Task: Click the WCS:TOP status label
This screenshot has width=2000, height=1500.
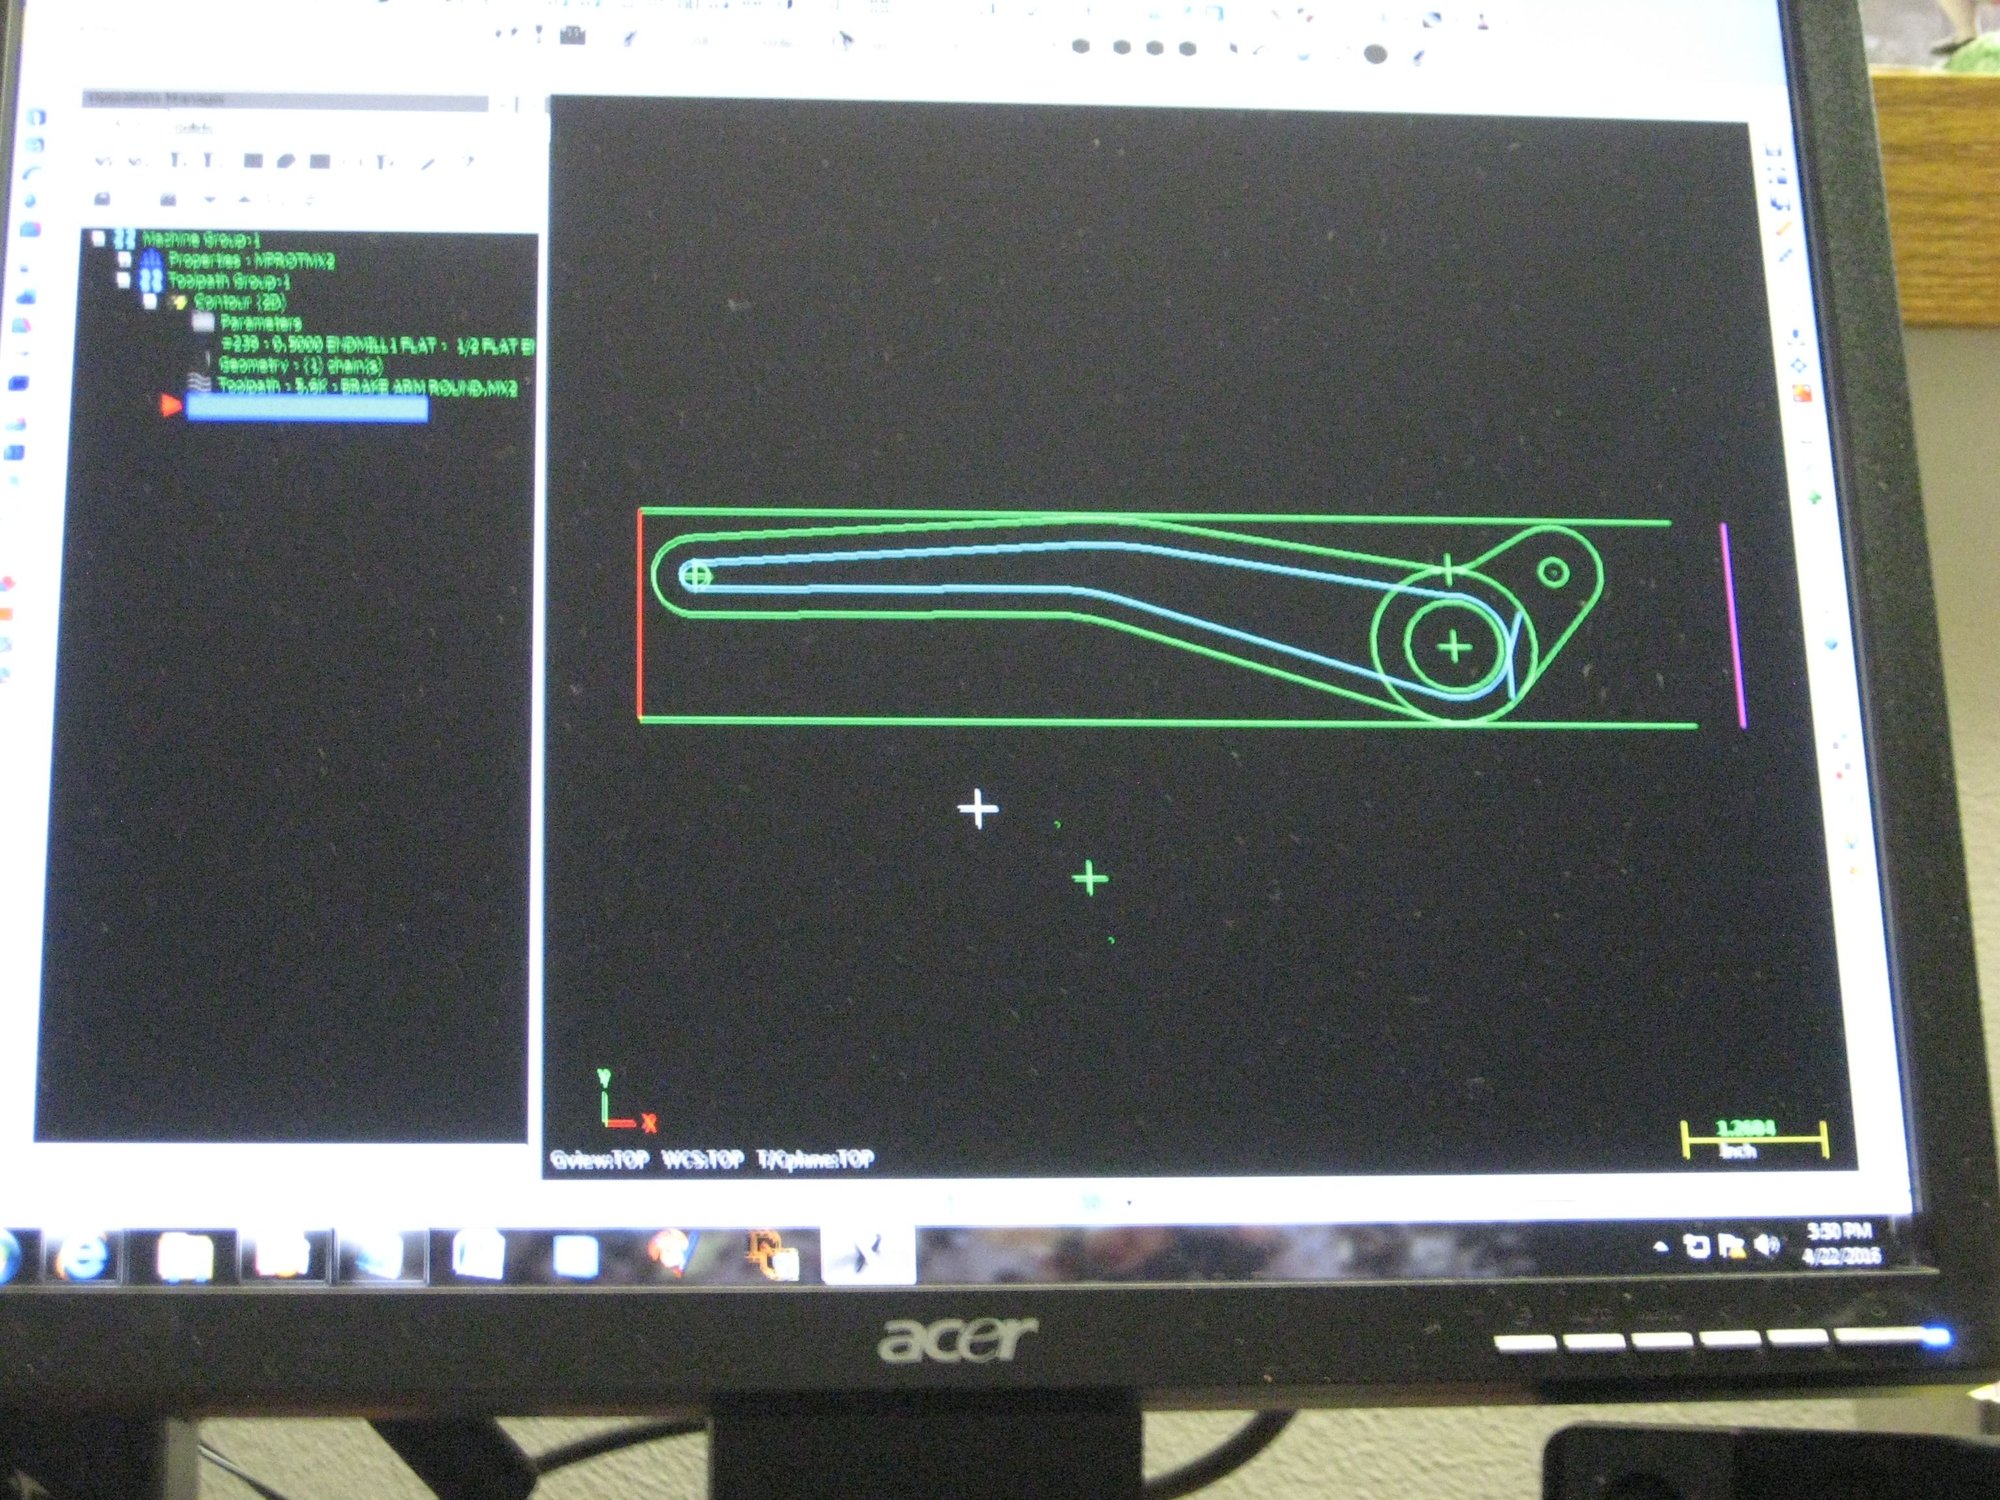Action: click(x=702, y=1159)
